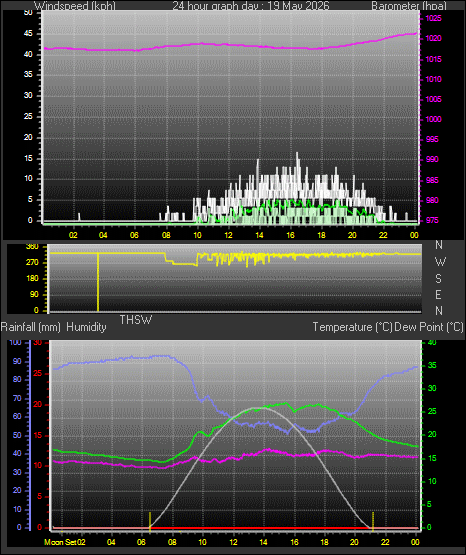466x555 pixels.
Task: Click the 360 value on direction scale
Action: tap(32, 247)
